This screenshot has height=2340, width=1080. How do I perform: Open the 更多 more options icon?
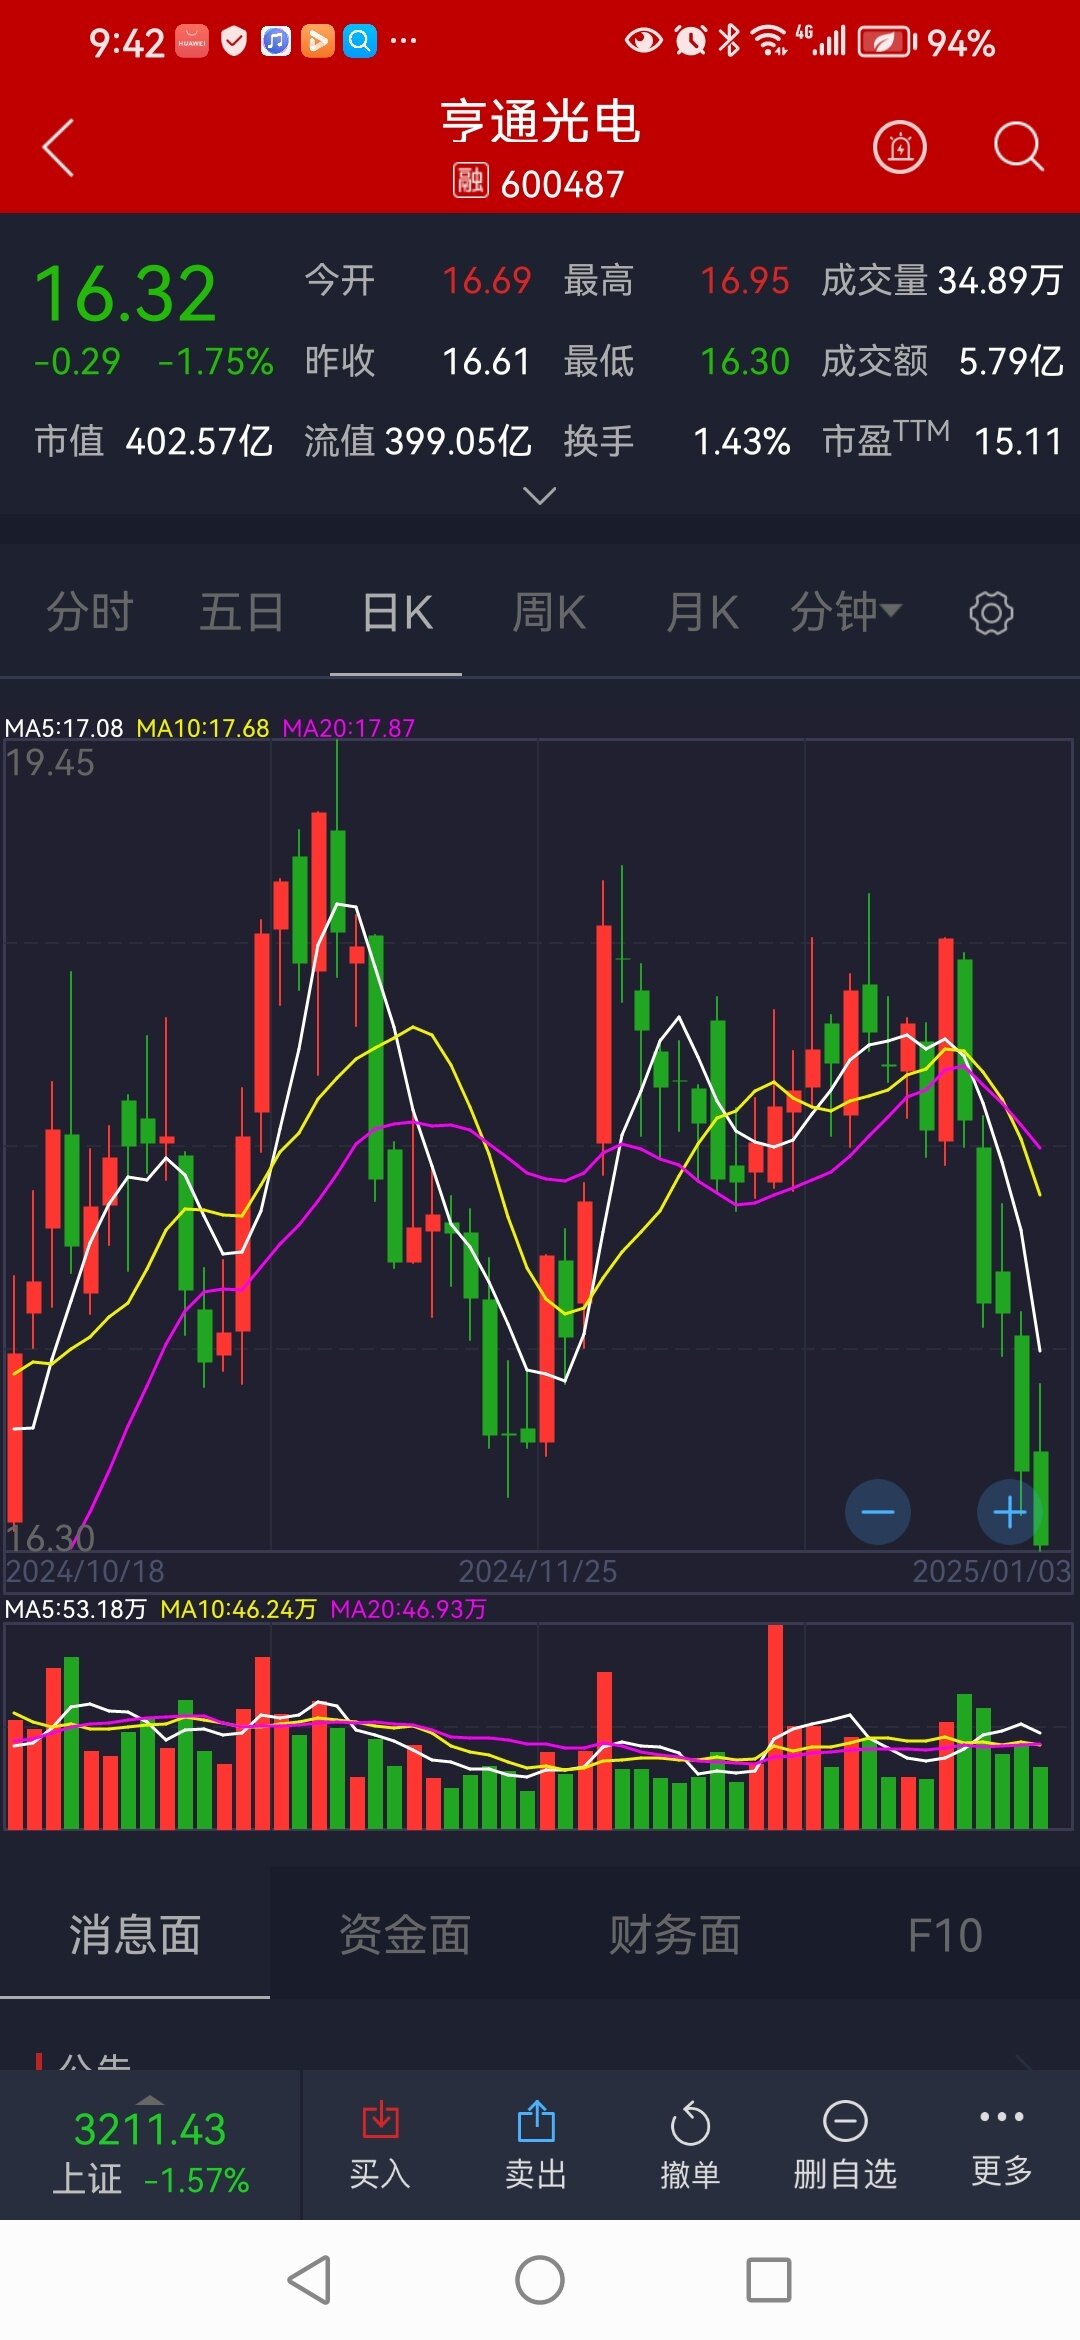tap(1002, 2116)
